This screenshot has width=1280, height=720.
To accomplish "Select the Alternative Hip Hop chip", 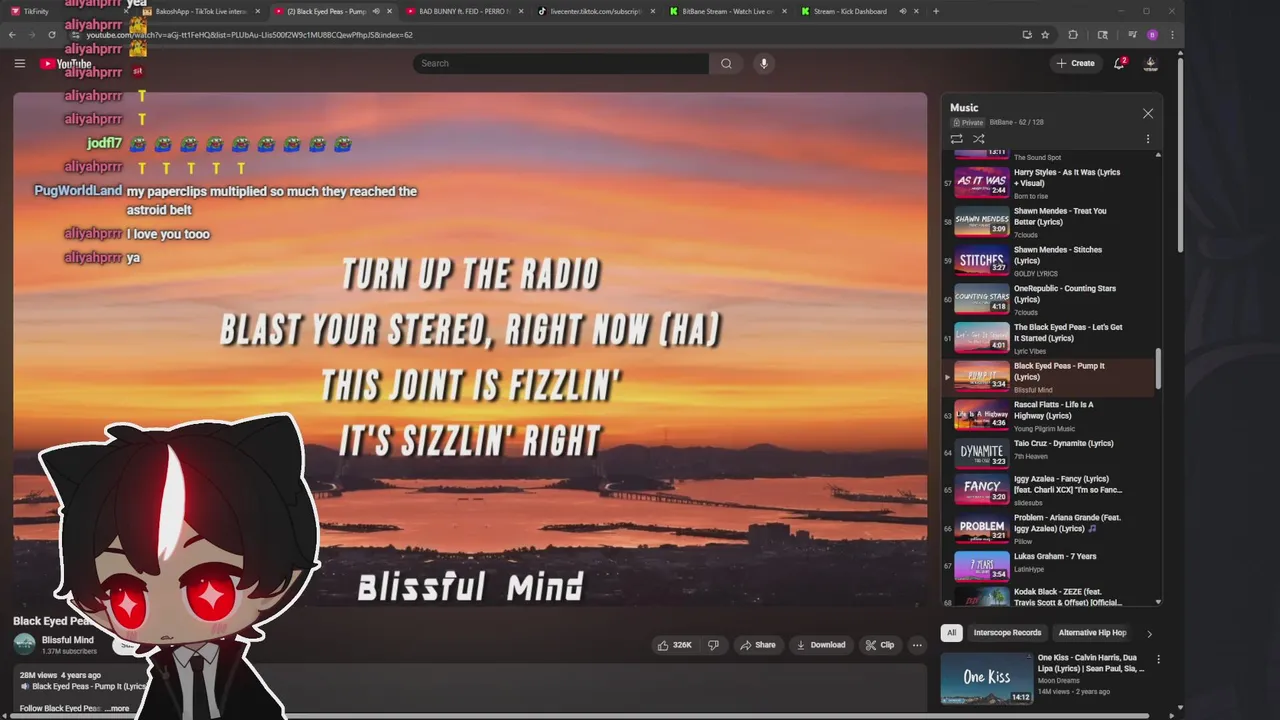I will (x=1092, y=633).
